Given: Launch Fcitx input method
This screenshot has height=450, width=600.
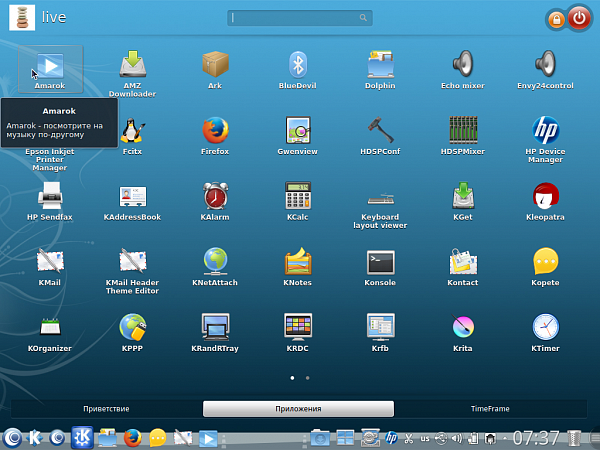Looking at the screenshot, I should tap(132, 135).
